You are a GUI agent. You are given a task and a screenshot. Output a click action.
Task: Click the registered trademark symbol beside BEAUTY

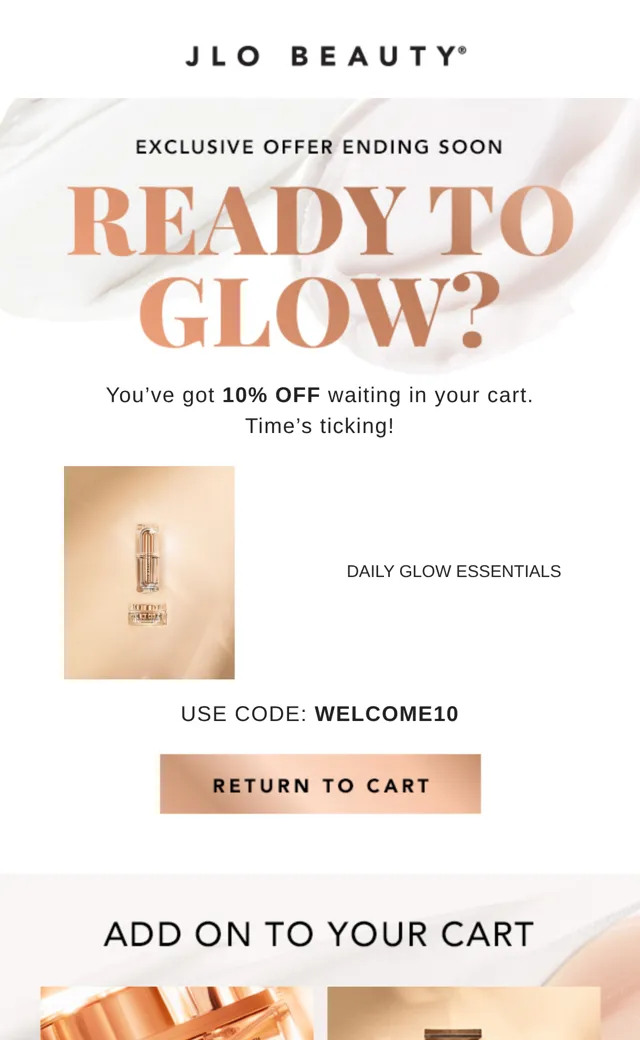(462, 50)
